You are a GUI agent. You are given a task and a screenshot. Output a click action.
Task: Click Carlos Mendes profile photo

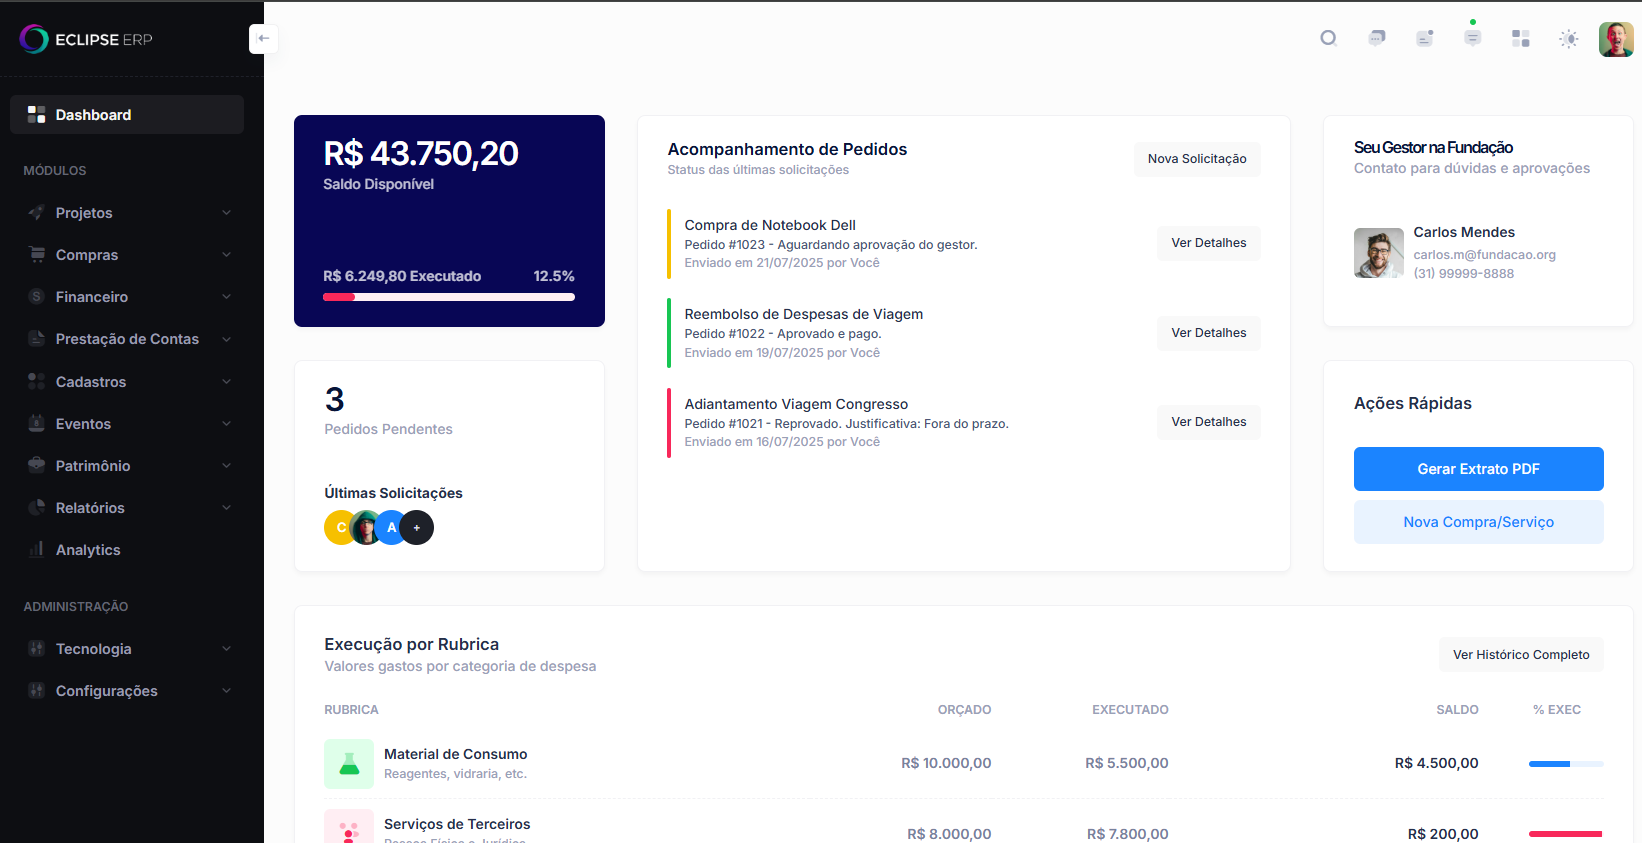[x=1379, y=253]
